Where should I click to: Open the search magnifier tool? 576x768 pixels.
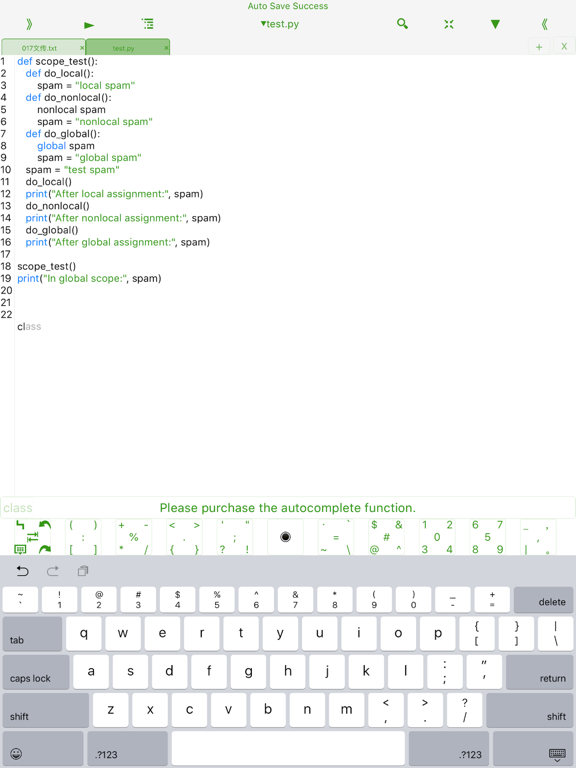(402, 24)
